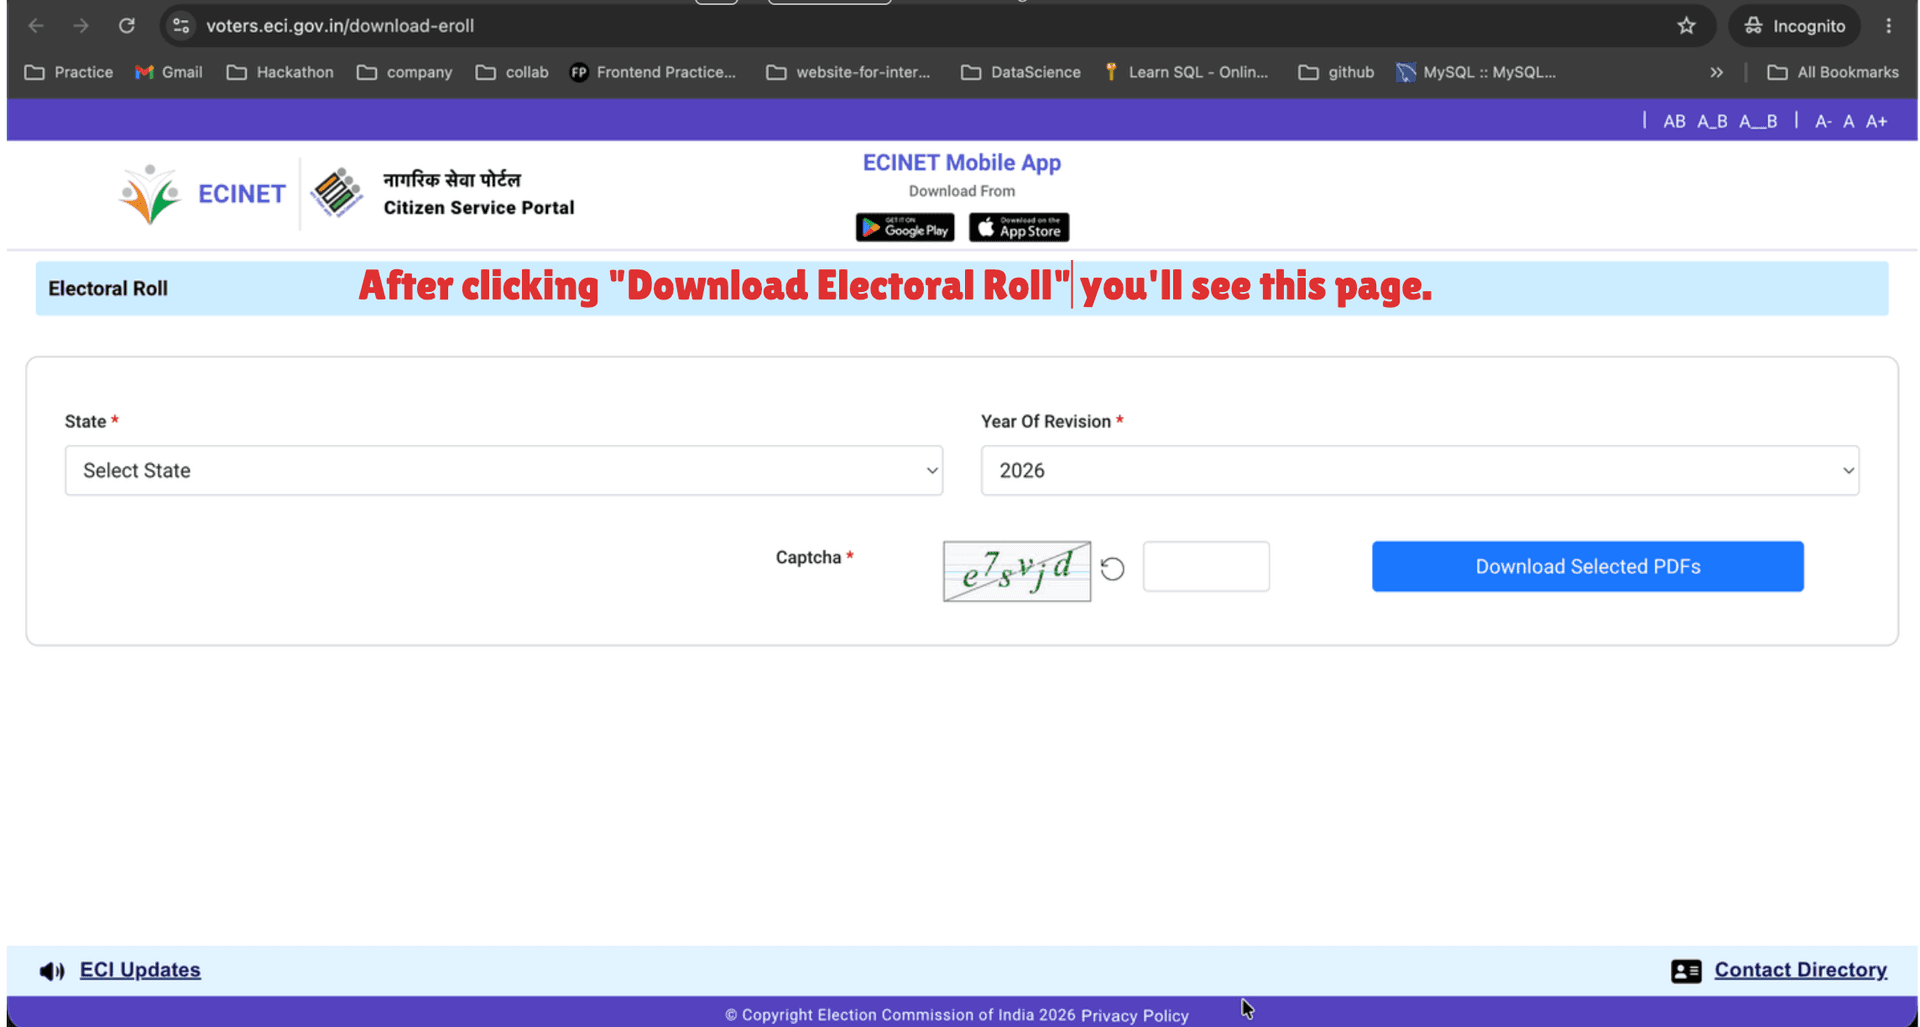
Task: Click the Electoral Roll heading
Action: 108,288
